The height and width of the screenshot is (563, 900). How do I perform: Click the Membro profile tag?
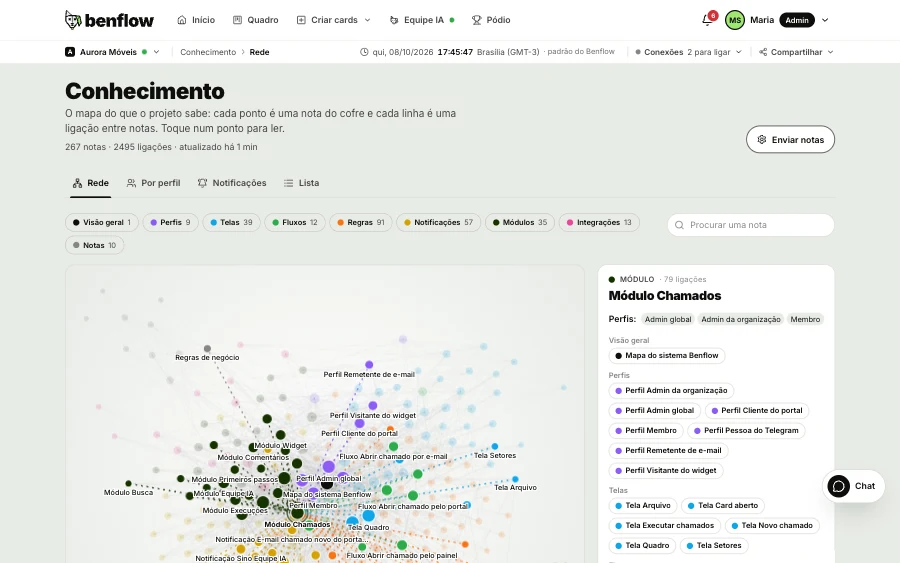pyautogui.click(x=805, y=320)
